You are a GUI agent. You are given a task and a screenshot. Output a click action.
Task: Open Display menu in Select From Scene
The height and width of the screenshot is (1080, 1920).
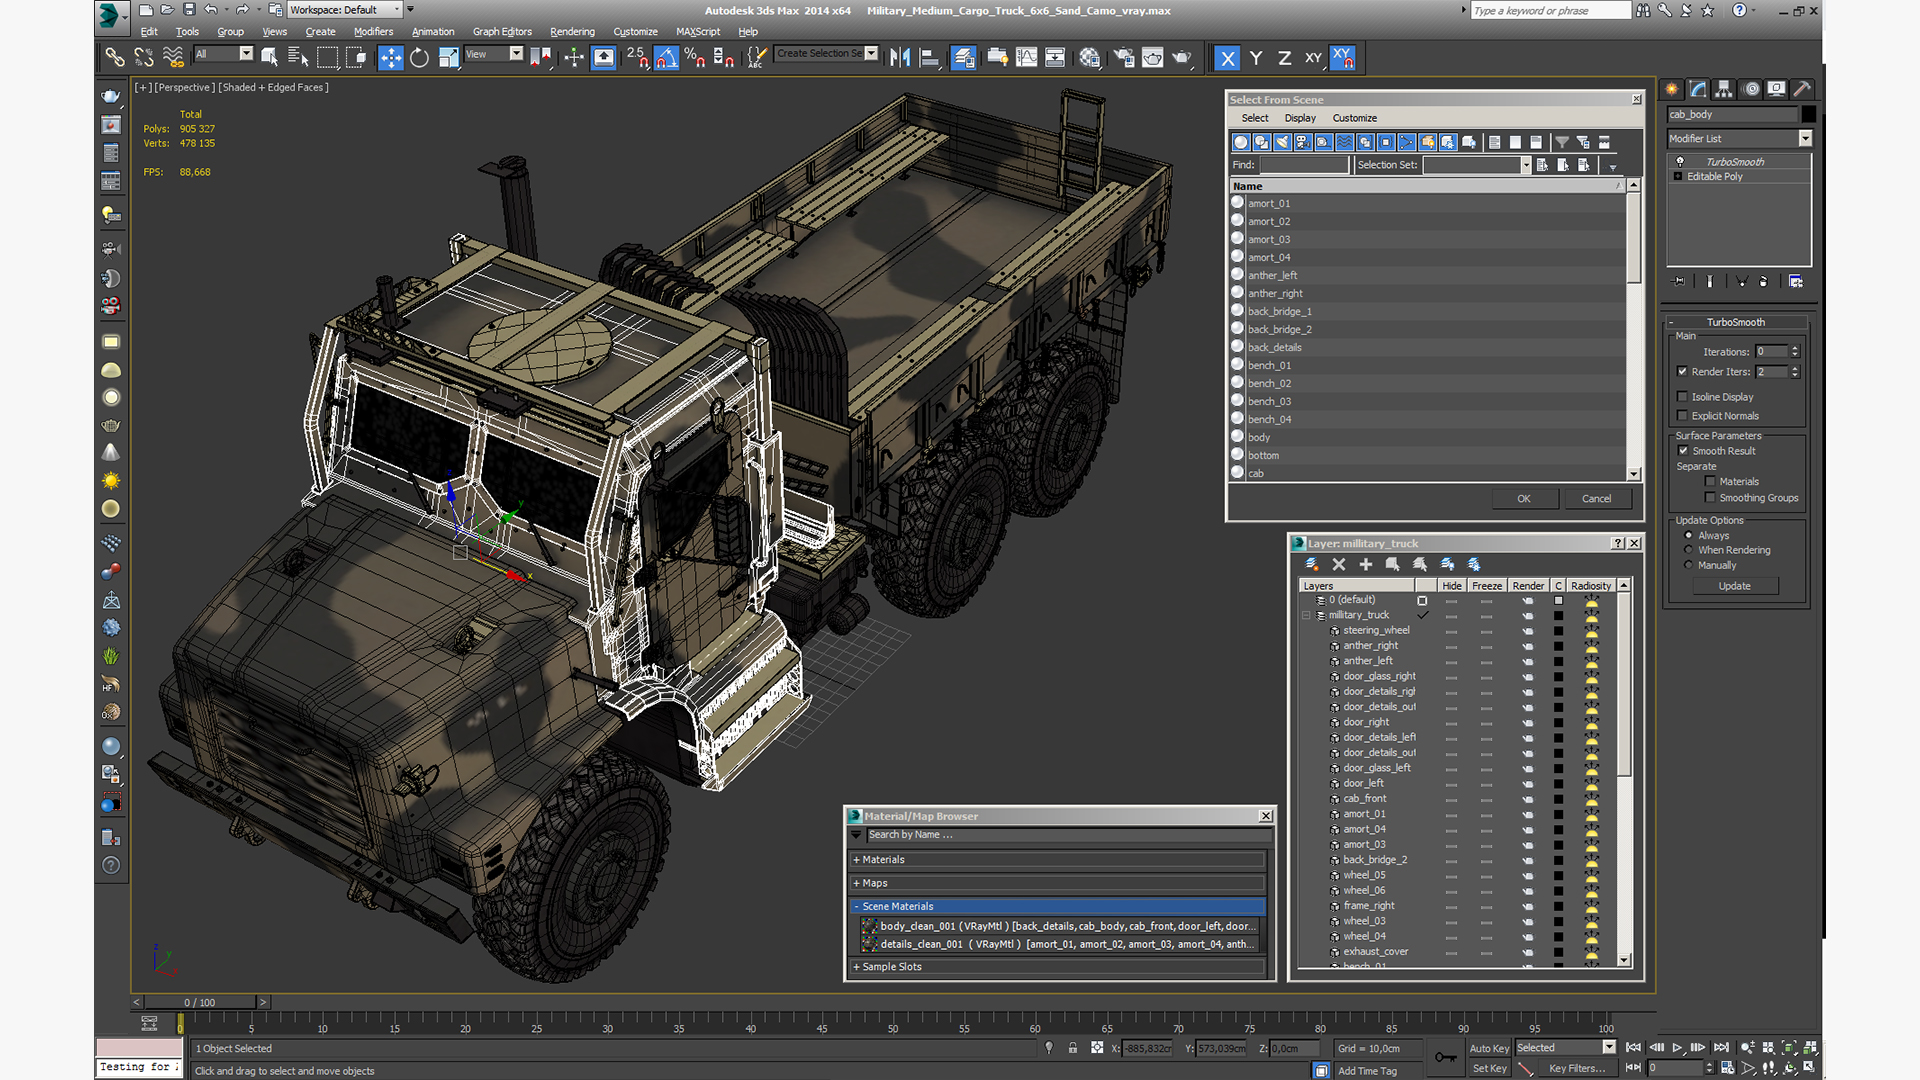click(1300, 118)
